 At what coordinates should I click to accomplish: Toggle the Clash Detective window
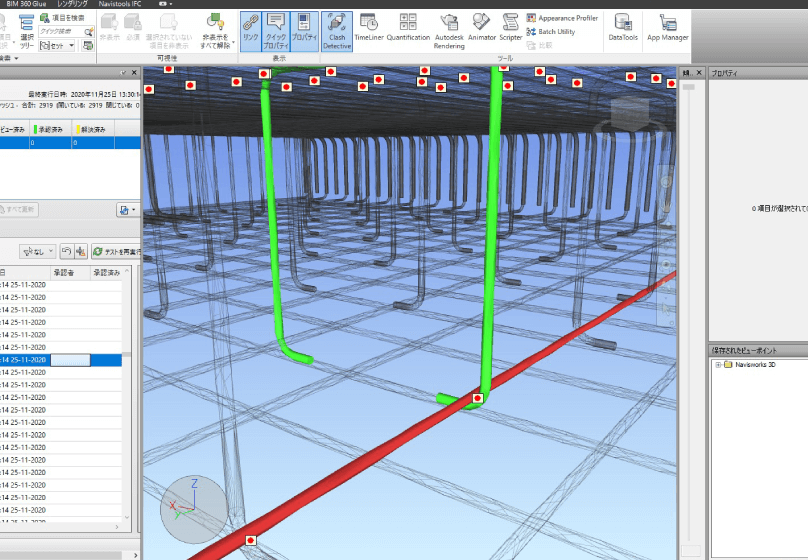click(x=337, y=31)
